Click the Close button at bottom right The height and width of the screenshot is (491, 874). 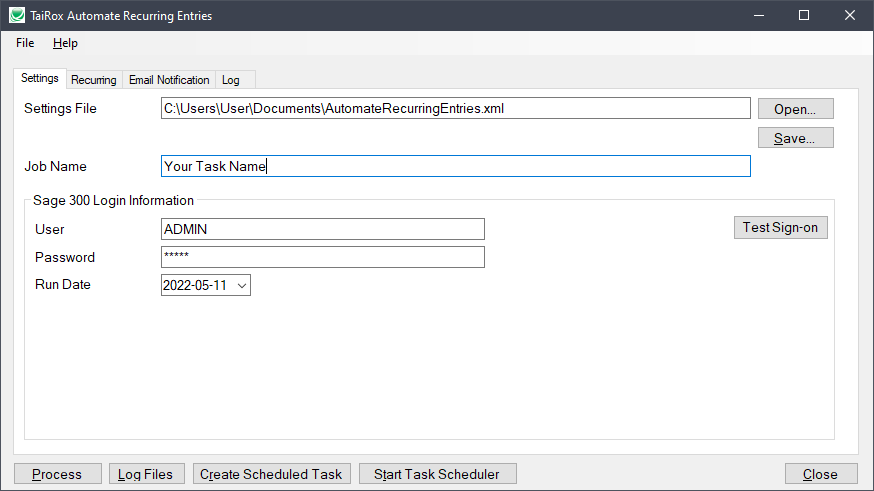[820, 474]
